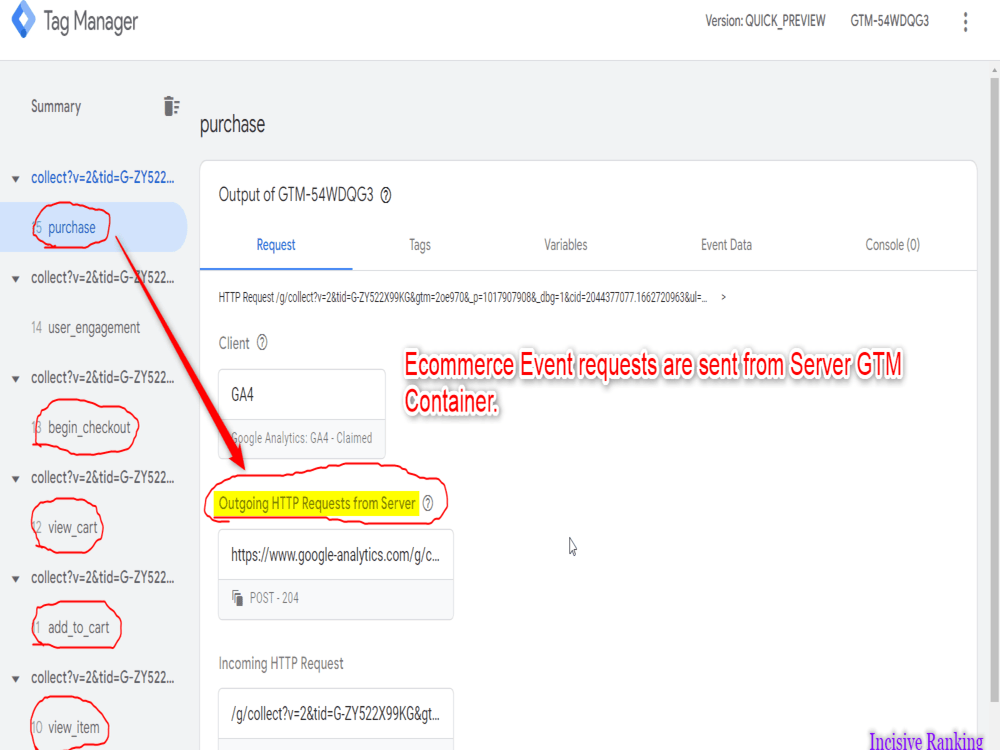The width and height of the screenshot is (1000, 750).
Task: Open the three-dot more options menu
Action: click(x=965, y=22)
